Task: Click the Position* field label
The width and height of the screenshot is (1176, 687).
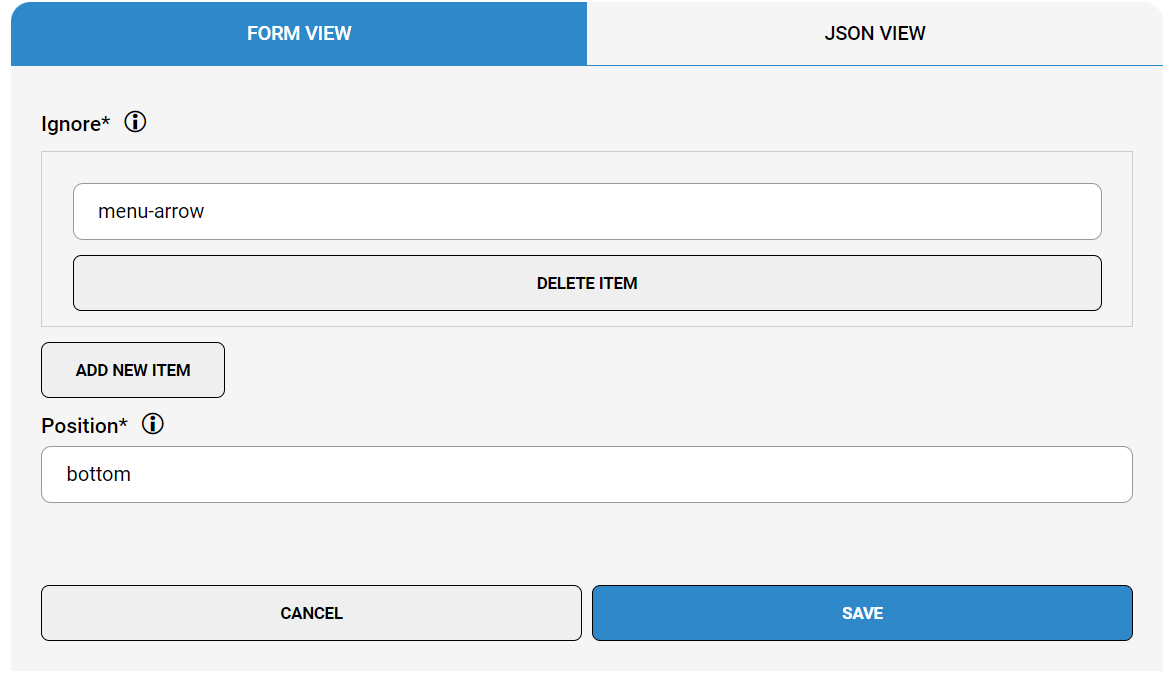Action: [x=84, y=426]
